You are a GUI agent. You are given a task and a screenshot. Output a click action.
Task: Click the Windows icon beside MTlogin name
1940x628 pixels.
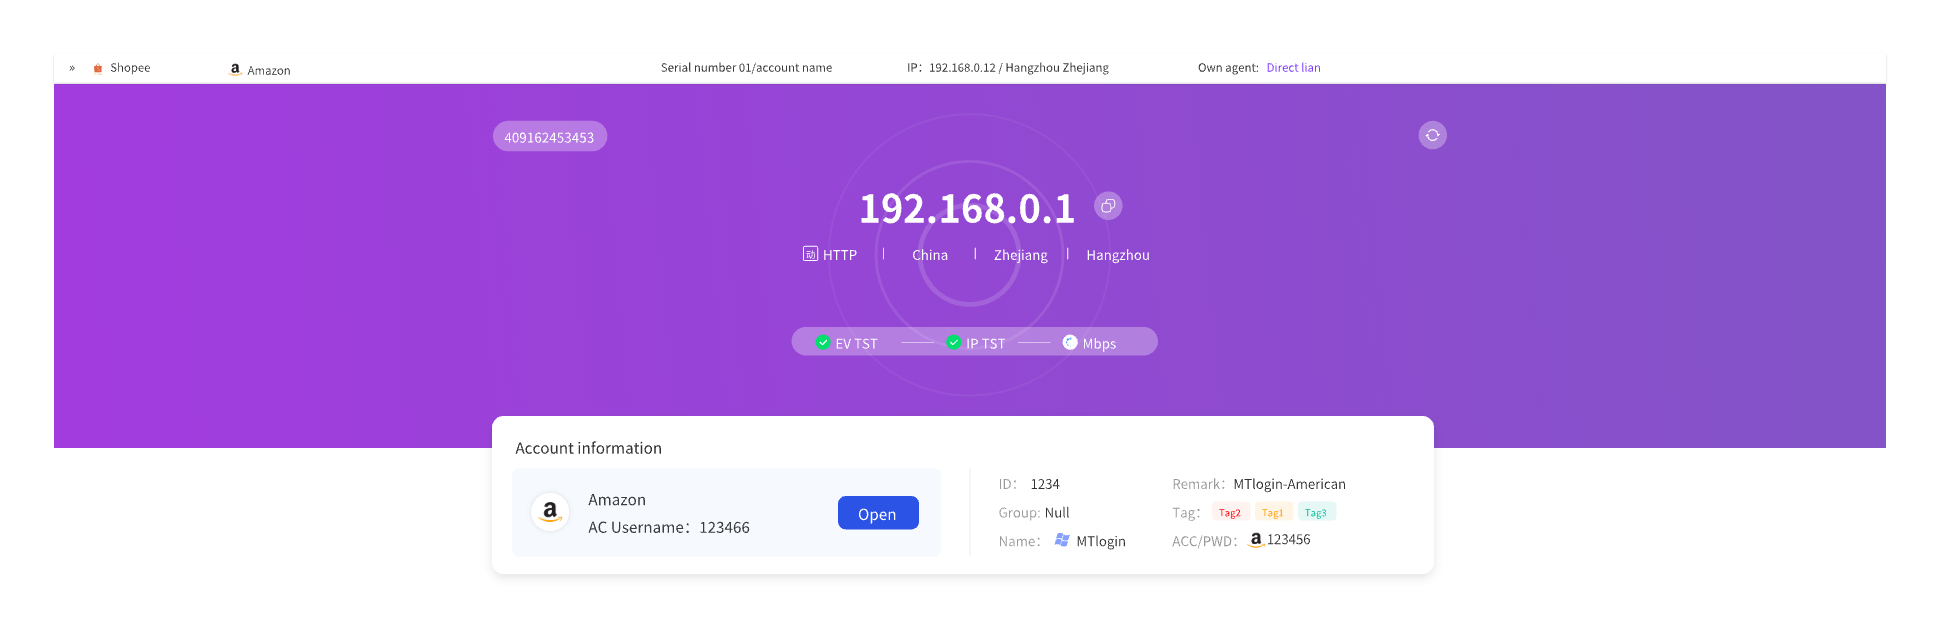click(x=1062, y=540)
